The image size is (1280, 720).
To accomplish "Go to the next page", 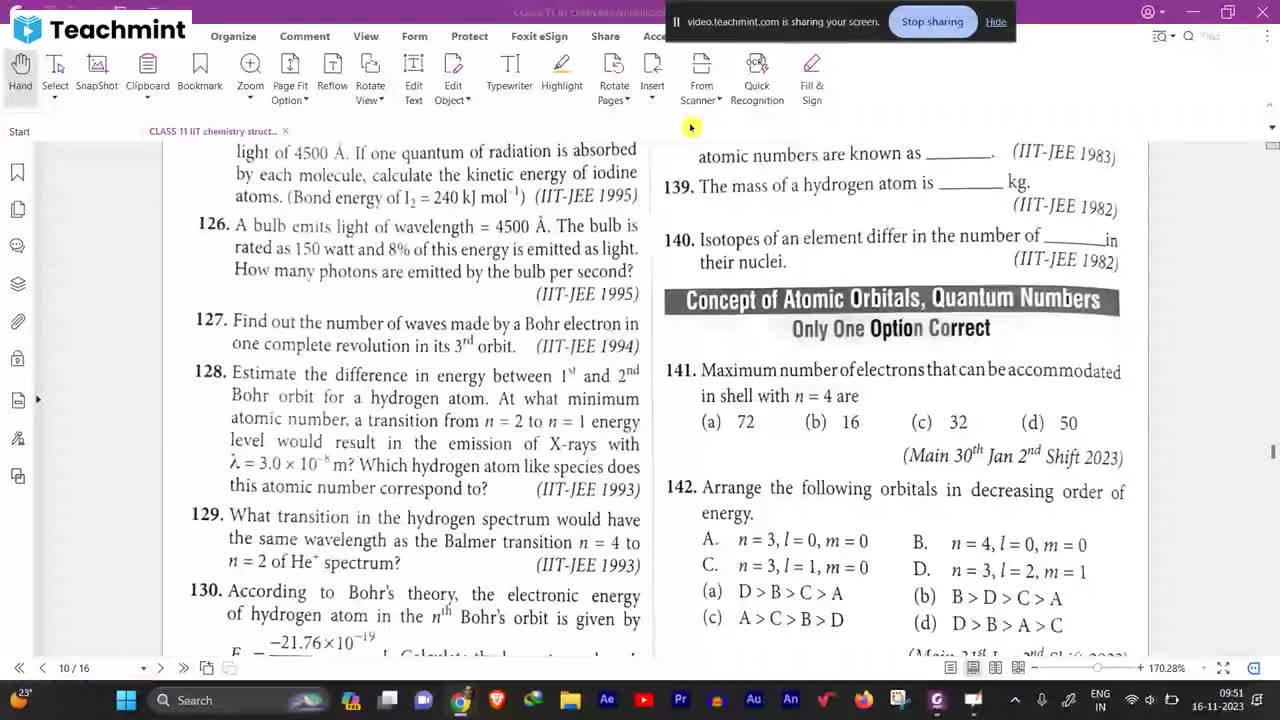I will (x=160, y=668).
